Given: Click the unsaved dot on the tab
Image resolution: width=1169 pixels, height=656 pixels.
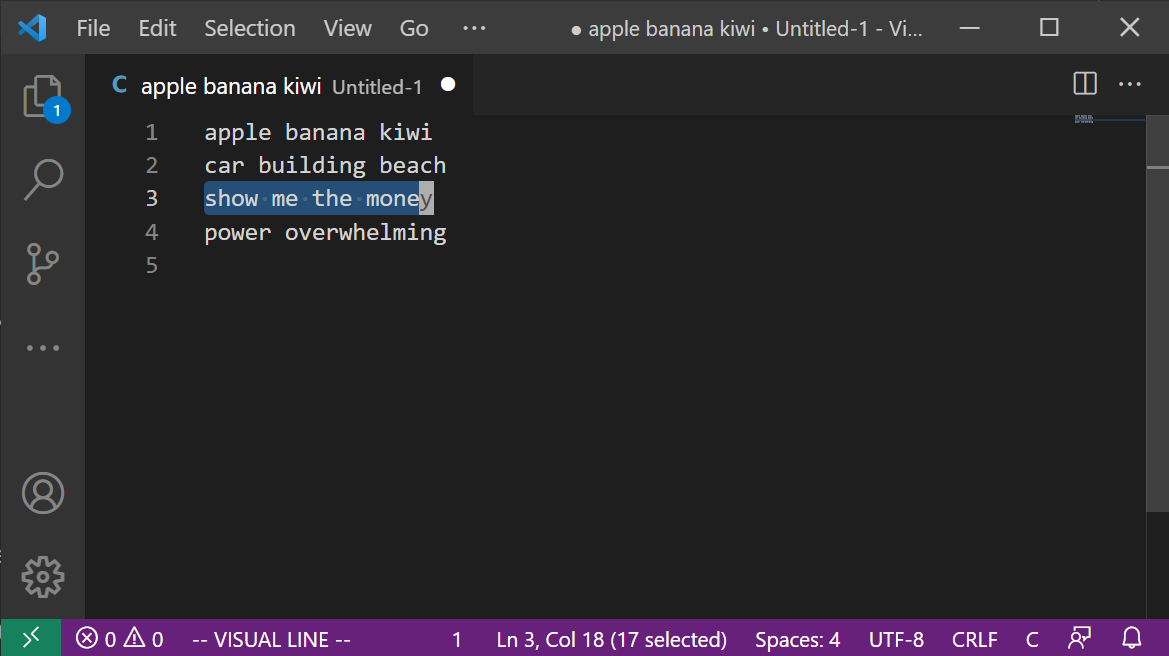Looking at the screenshot, I should (x=447, y=84).
